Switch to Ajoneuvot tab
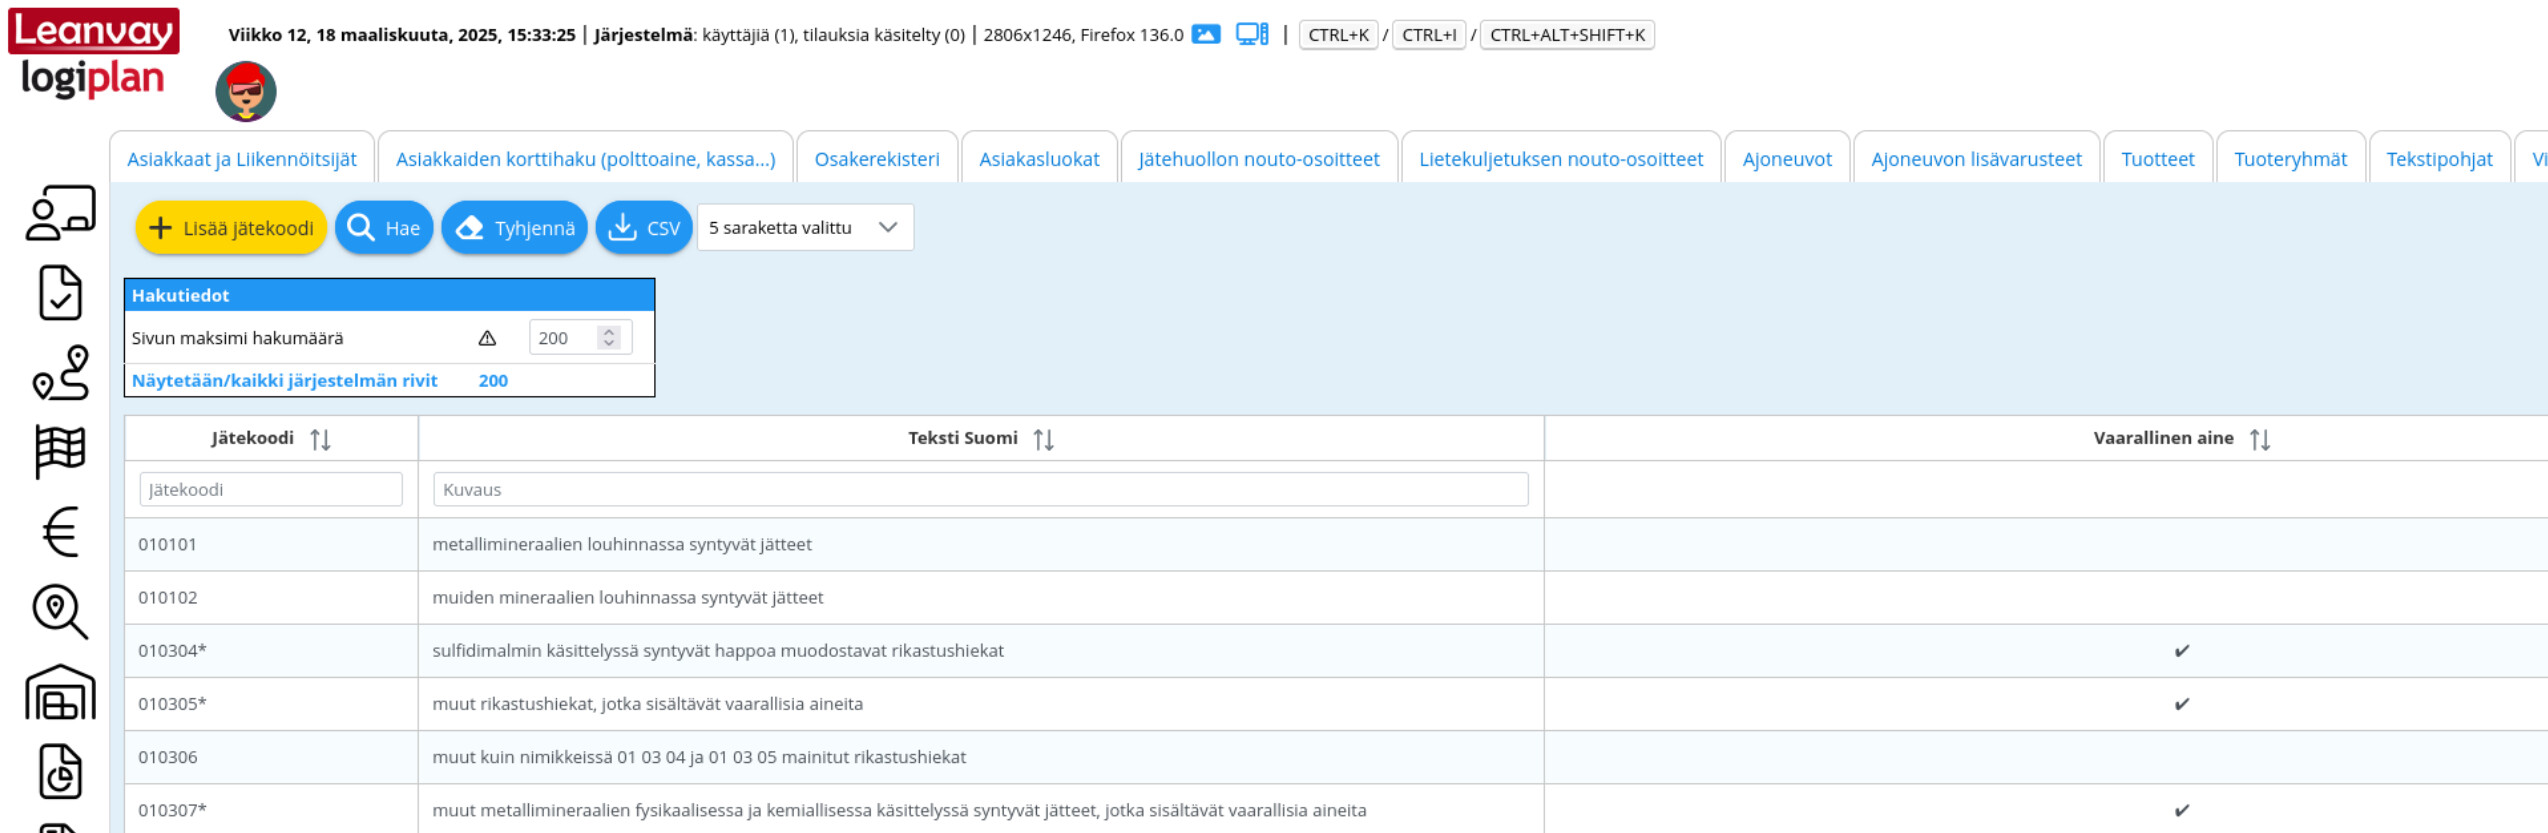The height and width of the screenshot is (833, 2548). (1787, 159)
